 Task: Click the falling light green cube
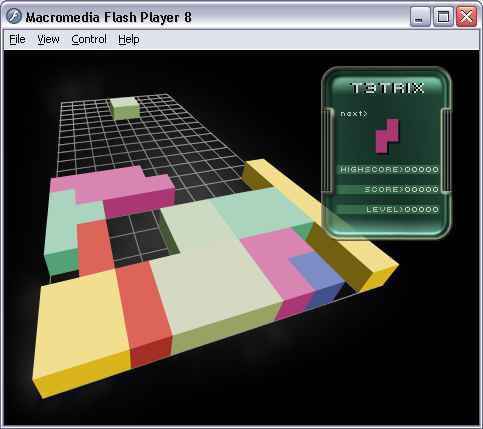[x=125, y=108]
